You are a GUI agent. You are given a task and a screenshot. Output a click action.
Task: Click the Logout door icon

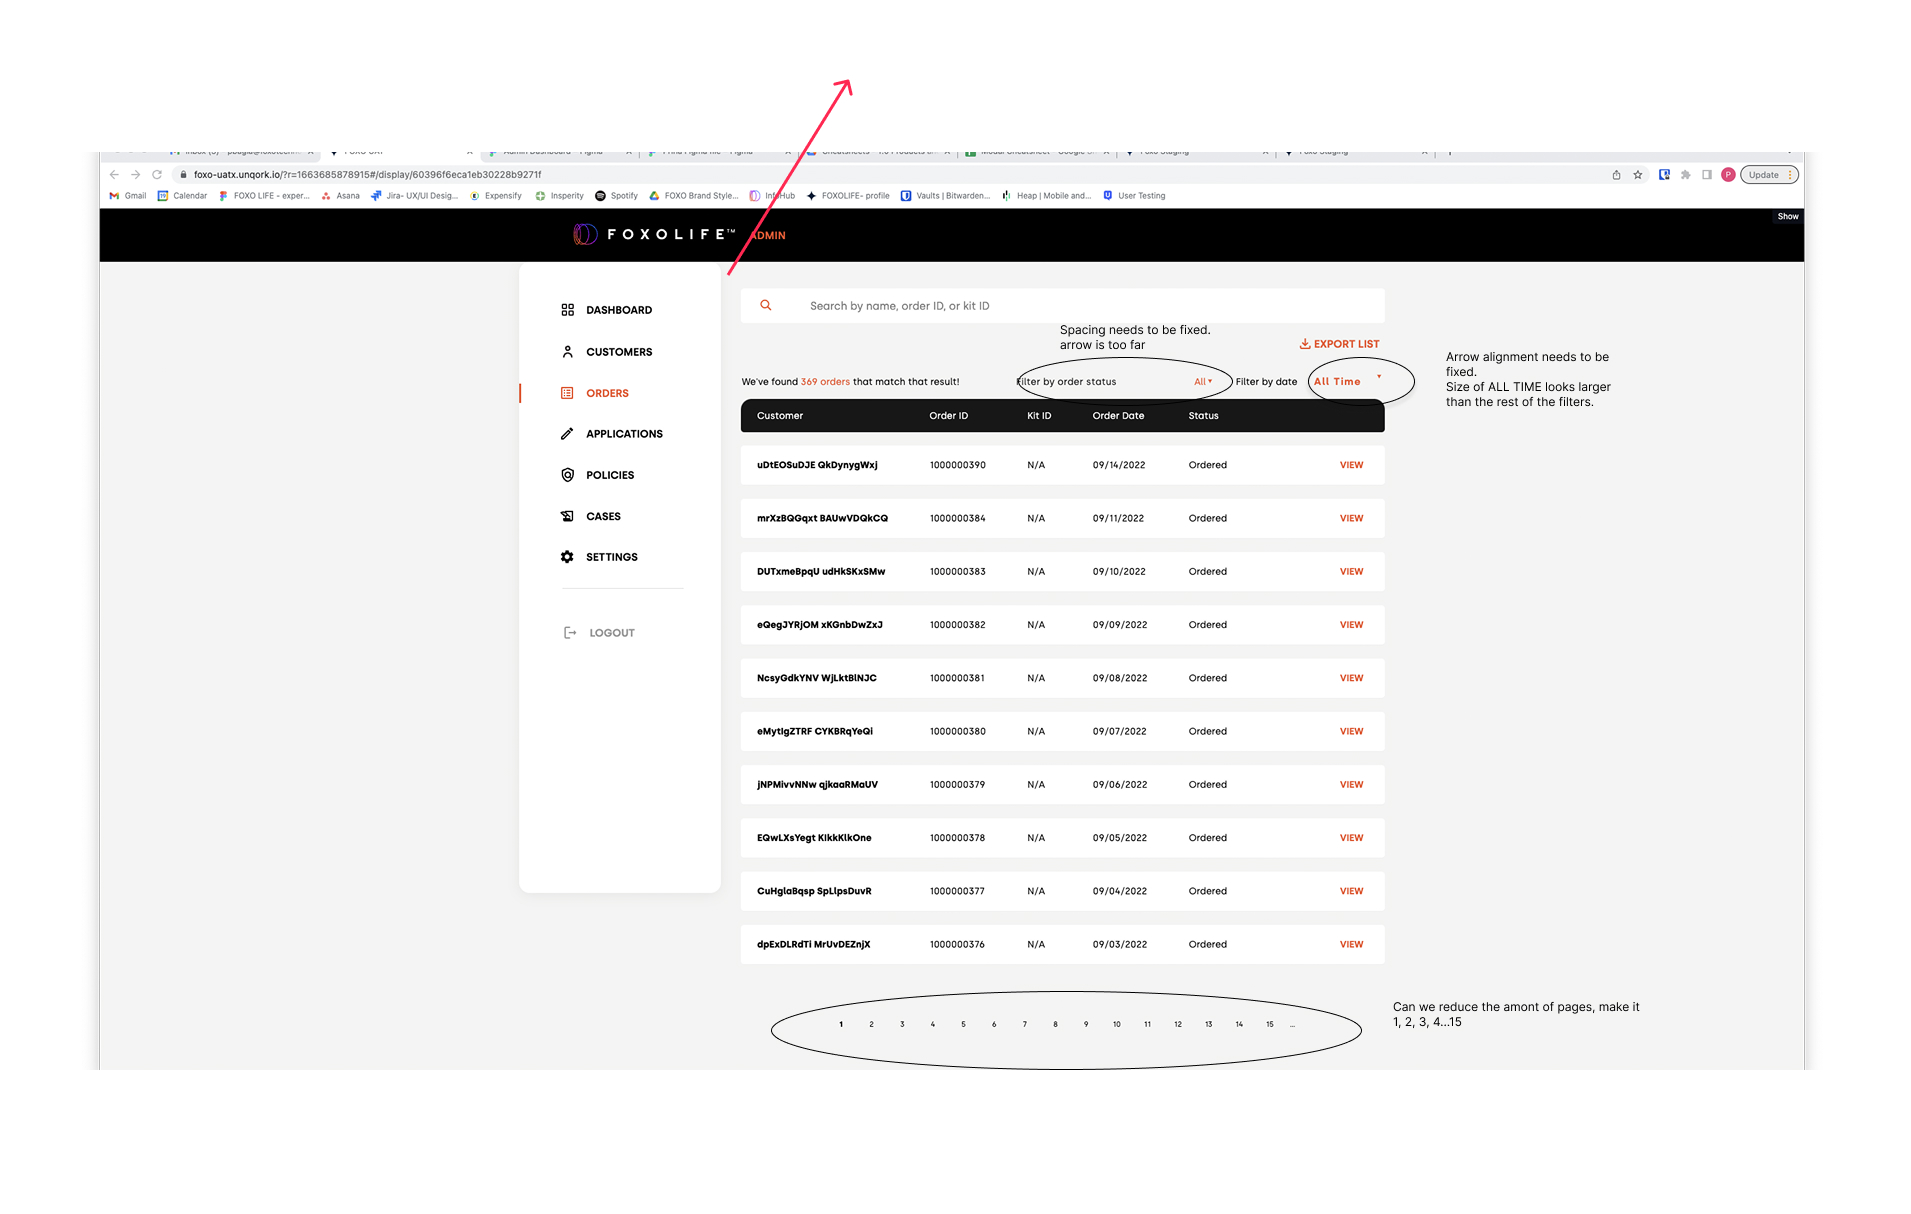(x=570, y=633)
